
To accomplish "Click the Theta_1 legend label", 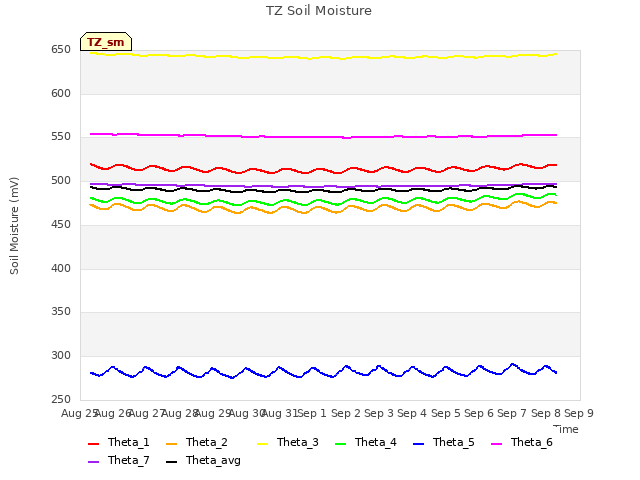I will click(129, 442).
